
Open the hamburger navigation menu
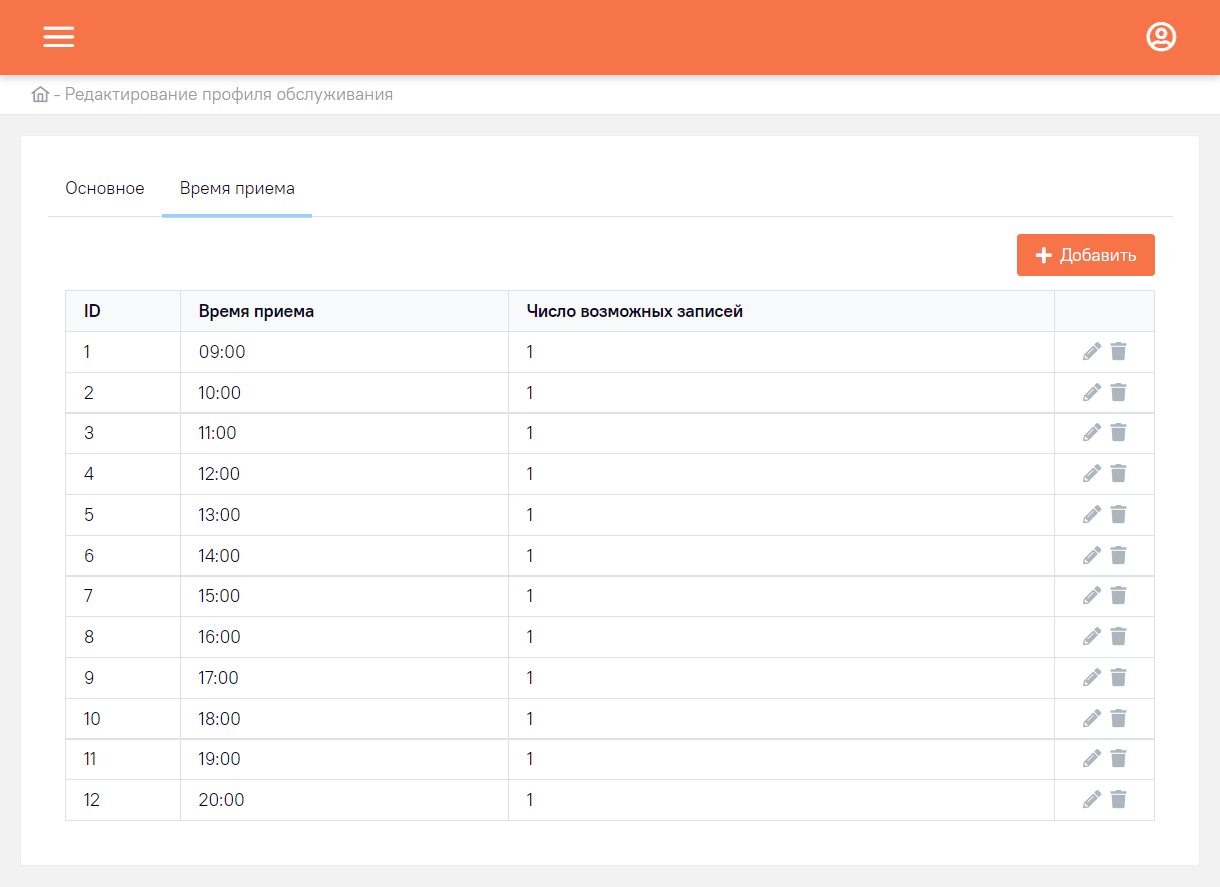click(x=59, y=37)
